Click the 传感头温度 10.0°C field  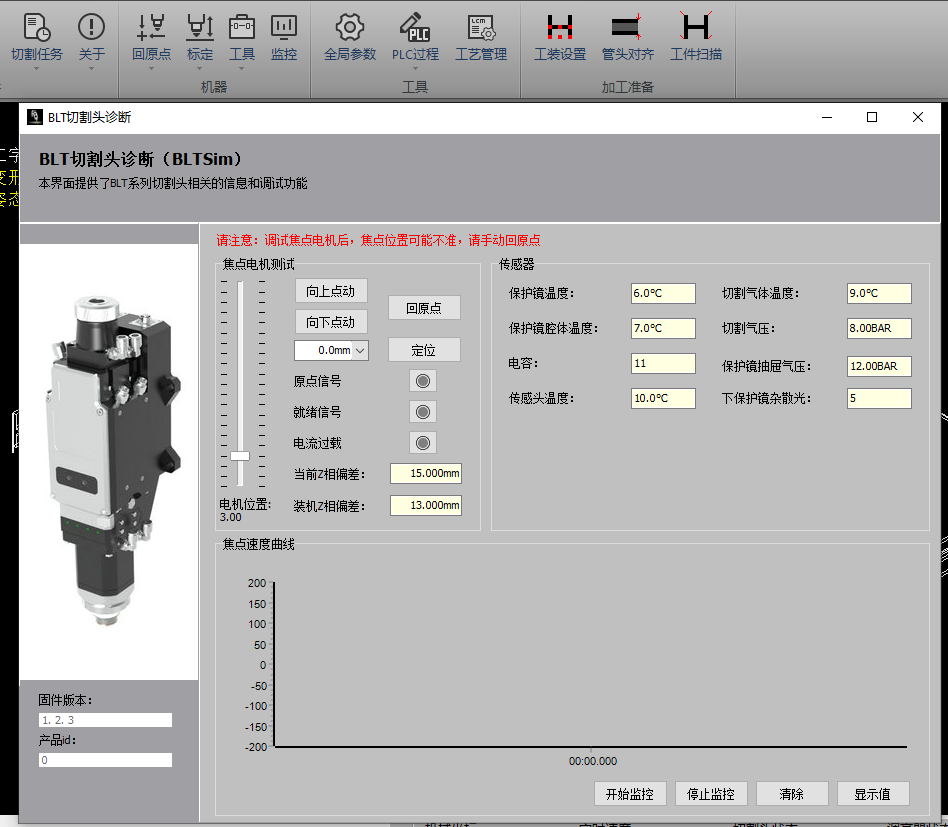click(663, 398)
